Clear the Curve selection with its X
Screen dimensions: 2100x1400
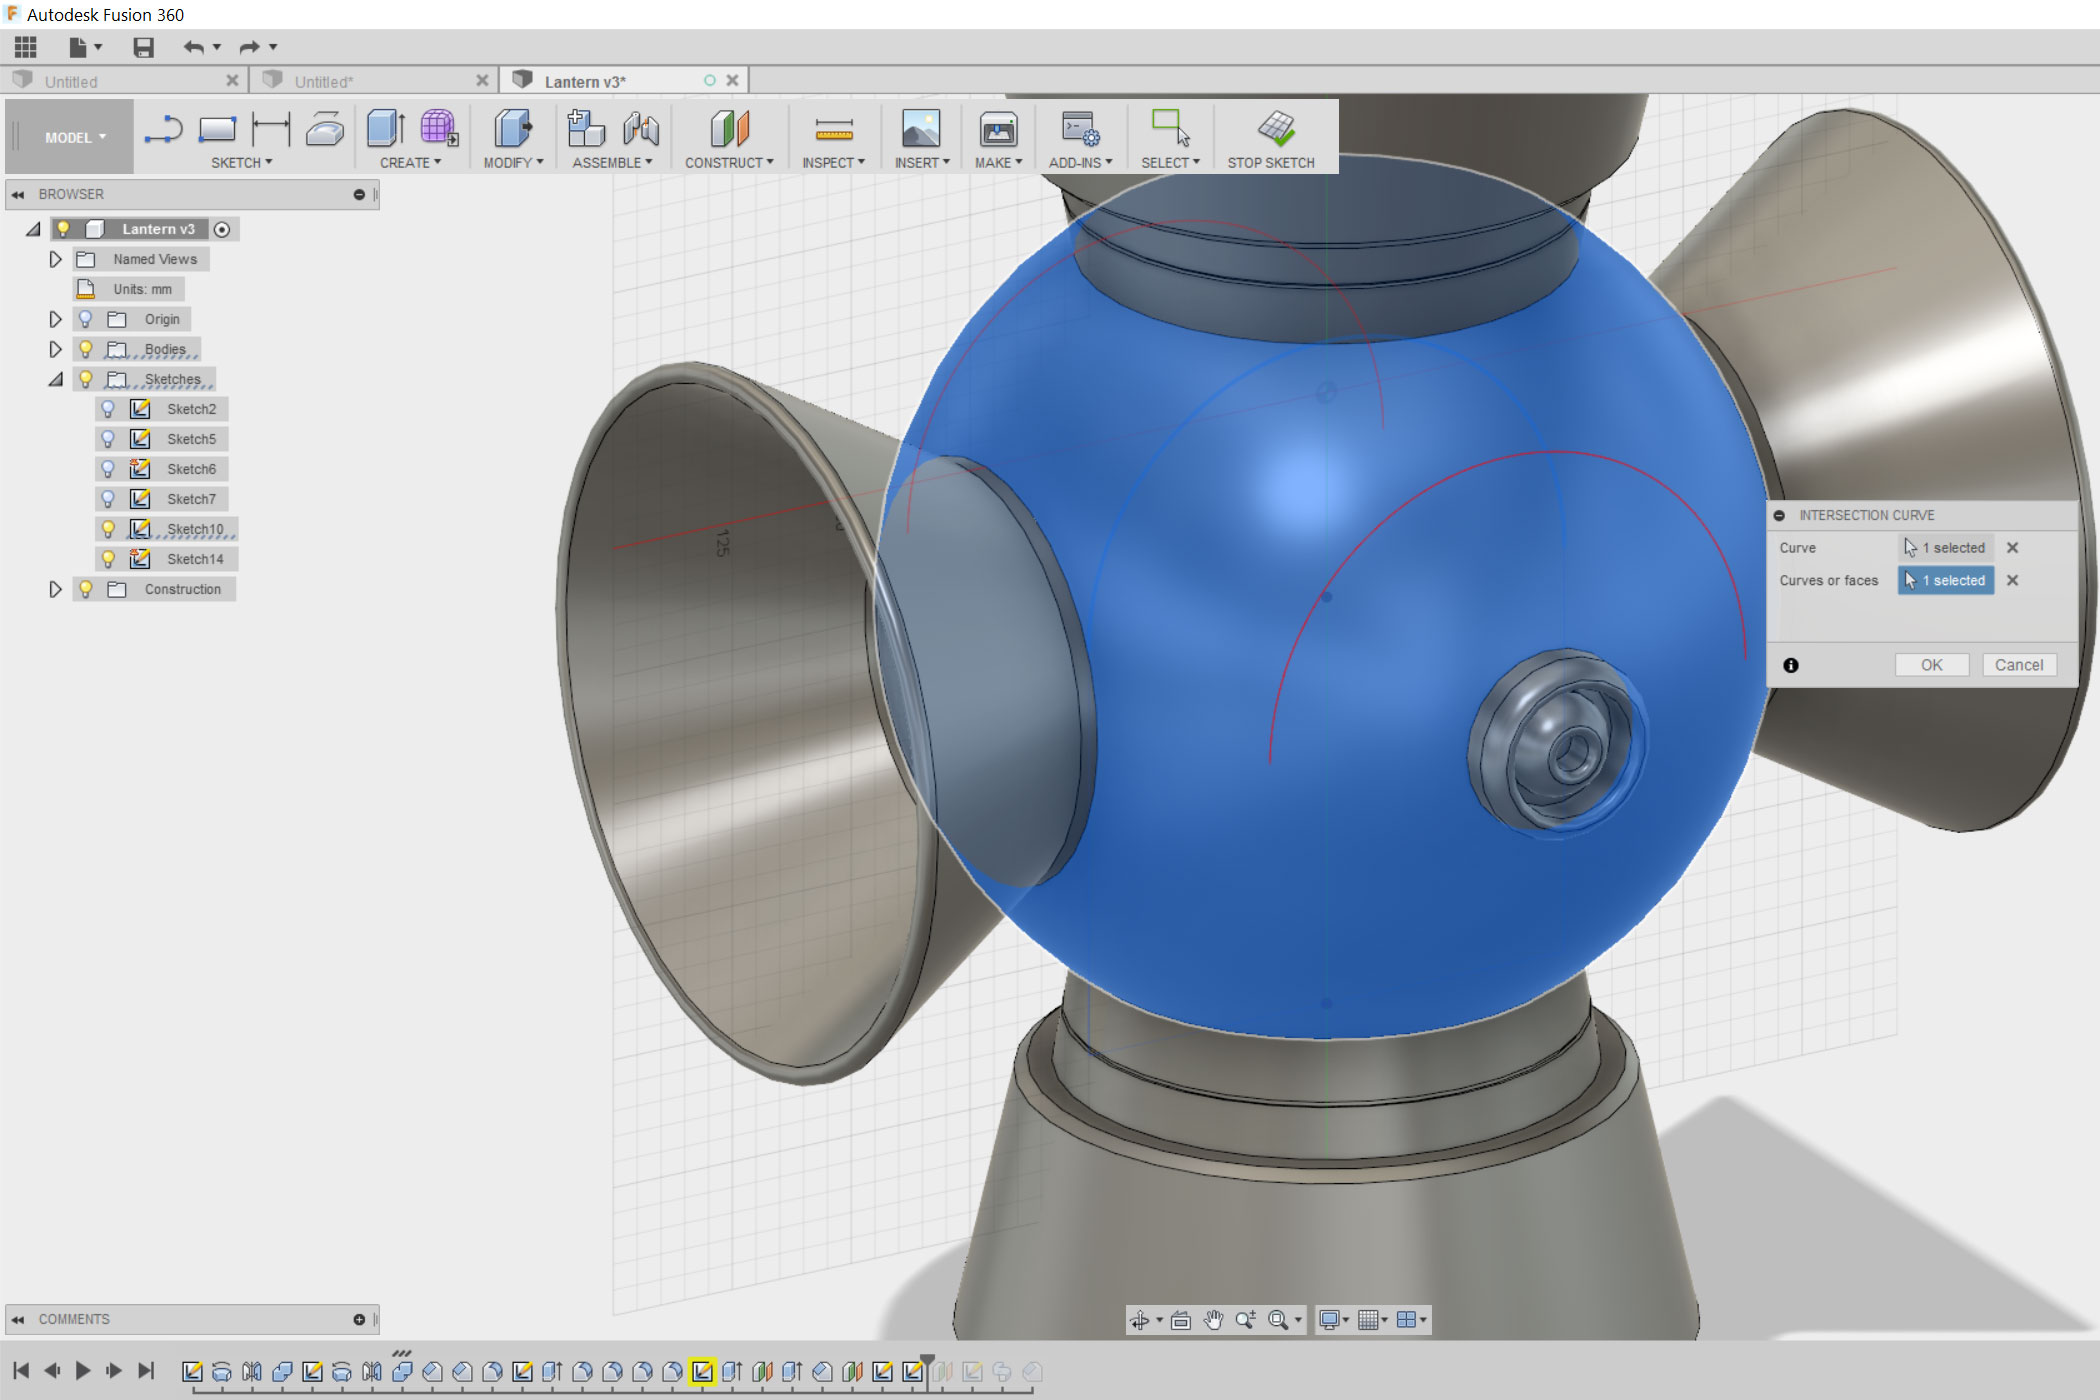[x=2012, y=548]
